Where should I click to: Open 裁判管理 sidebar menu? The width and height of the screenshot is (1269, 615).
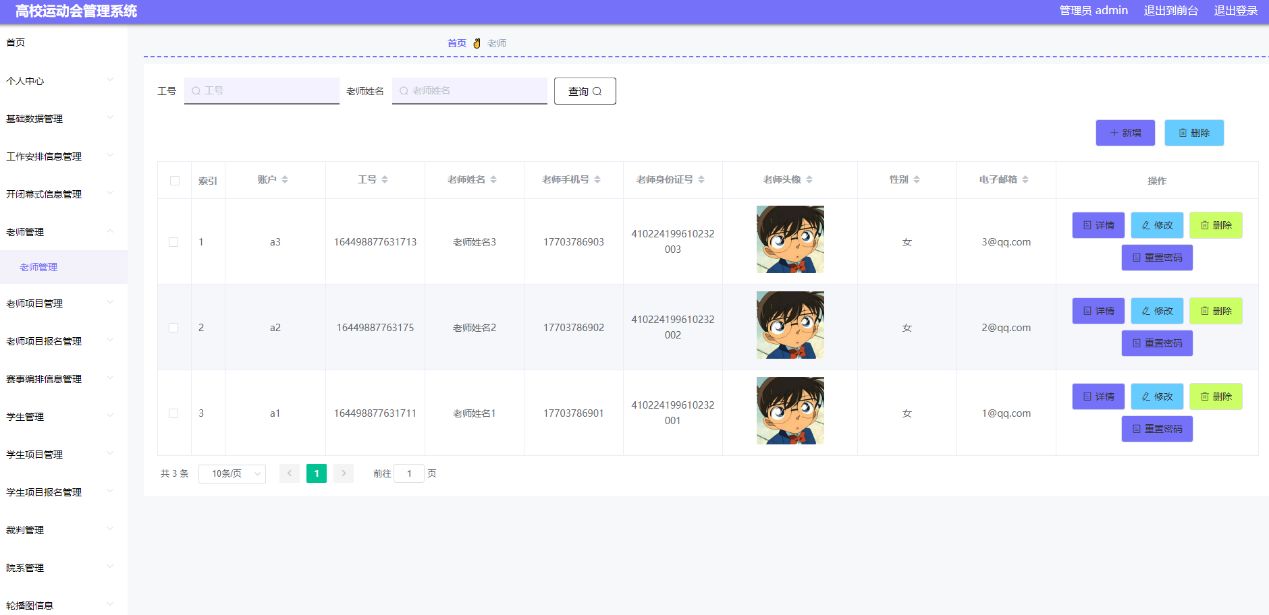pos(63,530)
